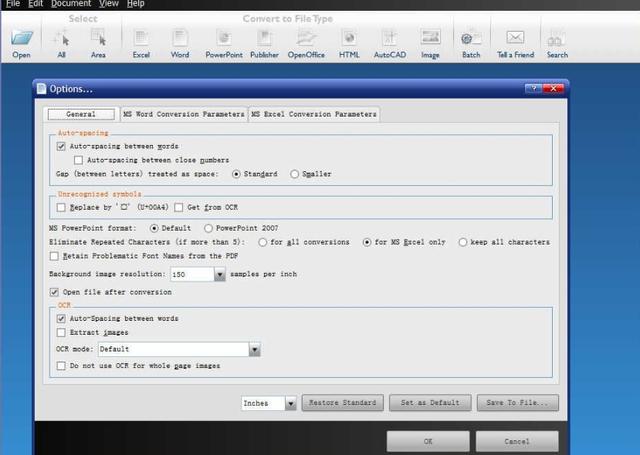
Task: Click the Restore Standard button
Action: coord(342,403)
